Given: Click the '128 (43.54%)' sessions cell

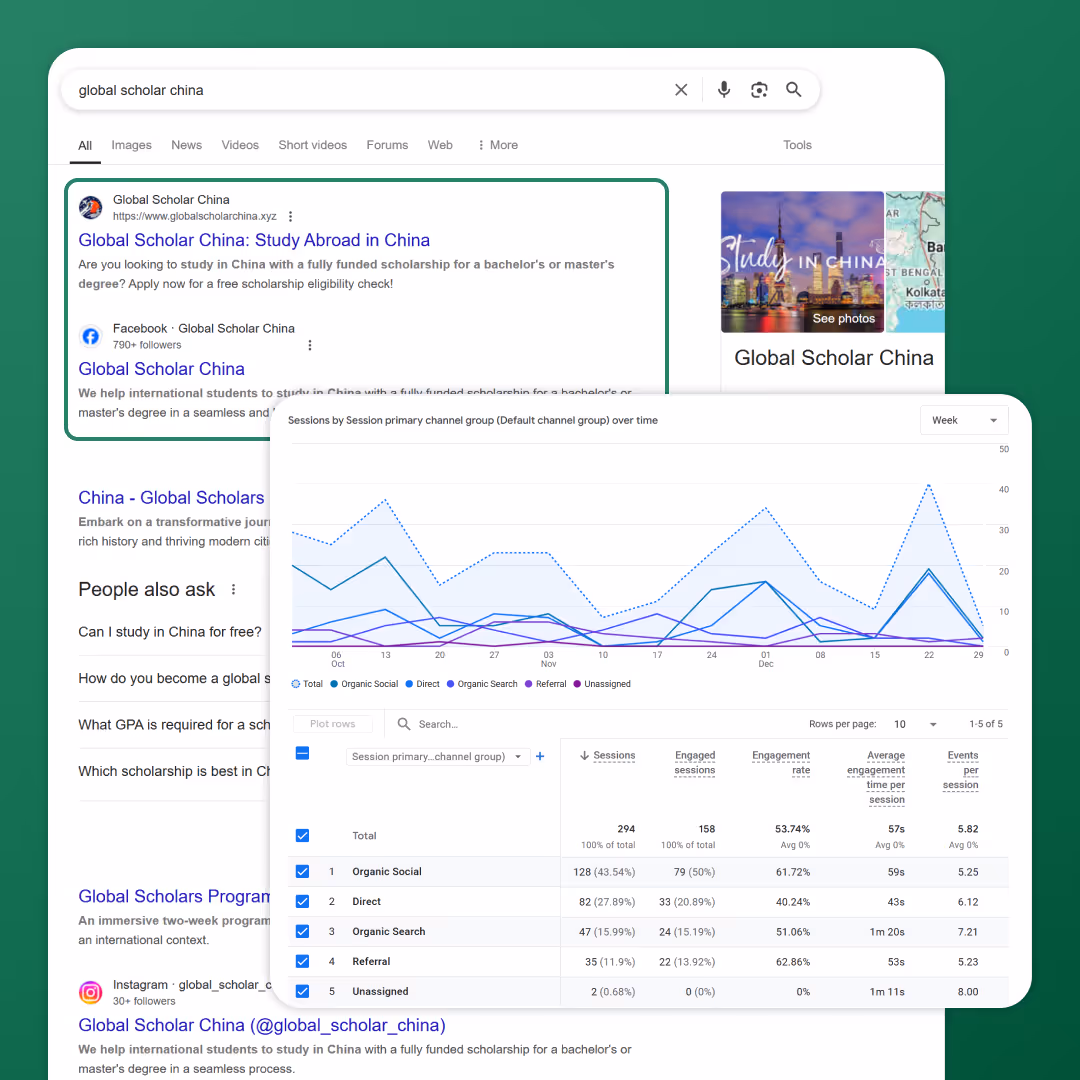Looking at the screenshot, I should point(604,872).
